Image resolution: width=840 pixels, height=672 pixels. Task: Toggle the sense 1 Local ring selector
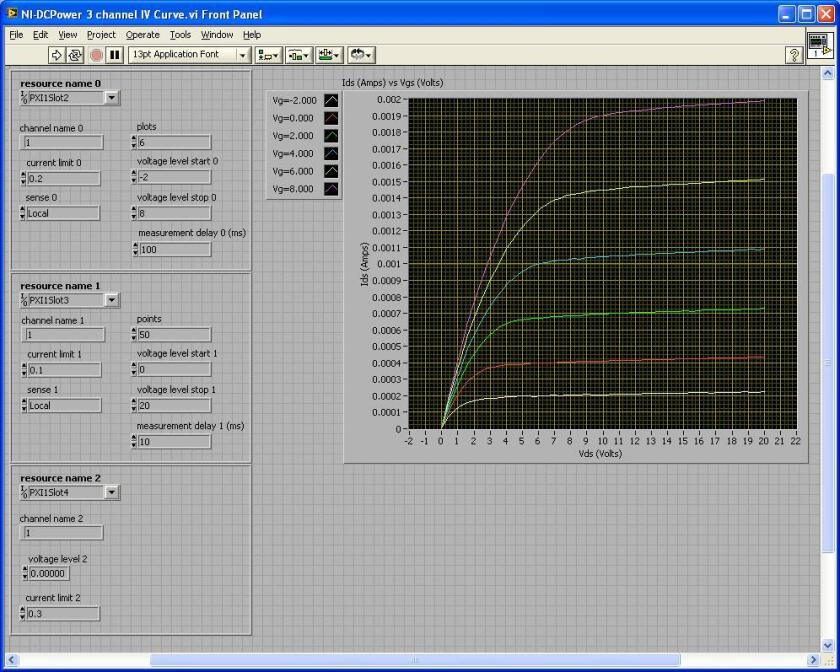62,406
